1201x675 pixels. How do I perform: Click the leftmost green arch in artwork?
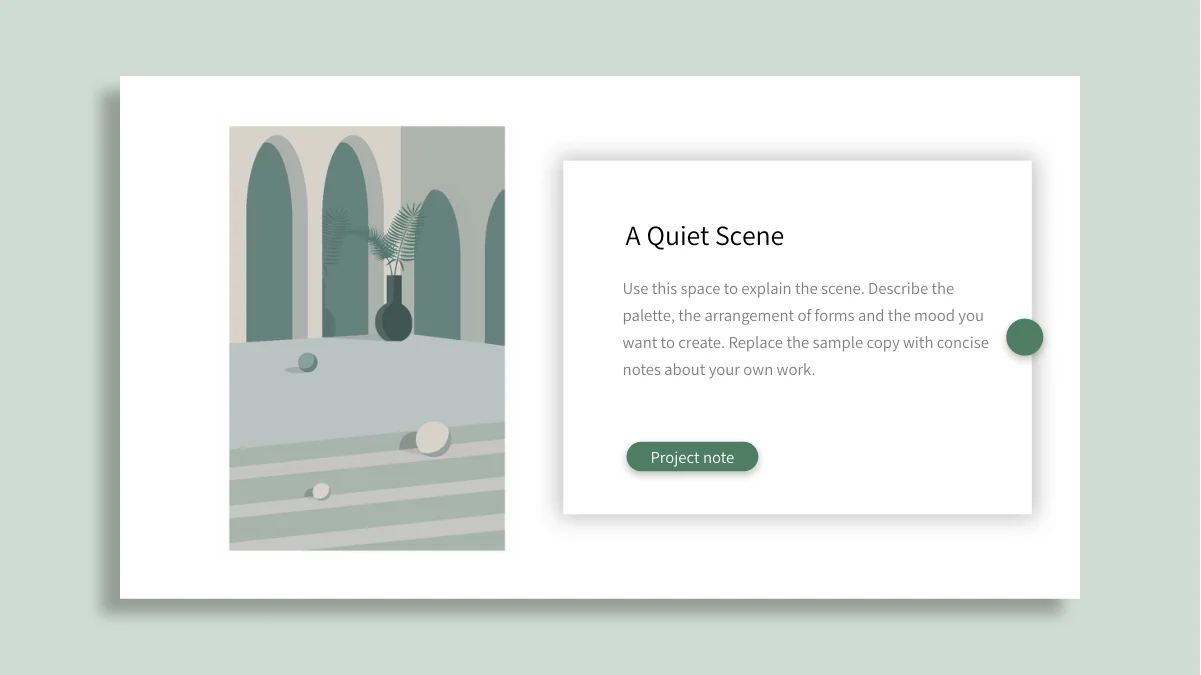[x=269, y=240]
